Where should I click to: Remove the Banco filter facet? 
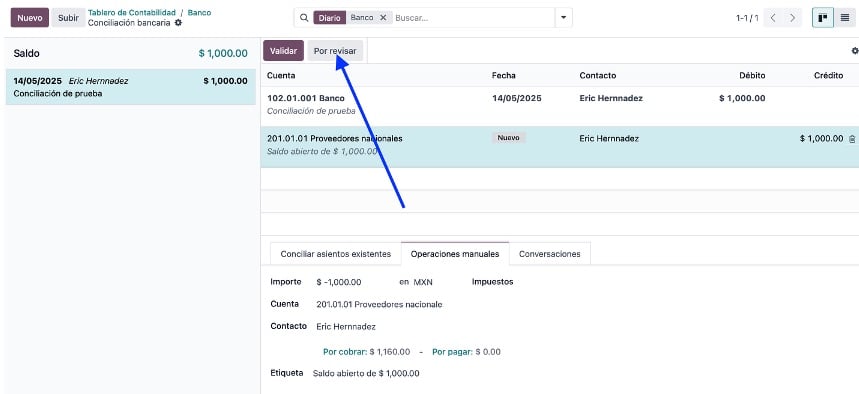pyautogui.click(x=383, y=18)
